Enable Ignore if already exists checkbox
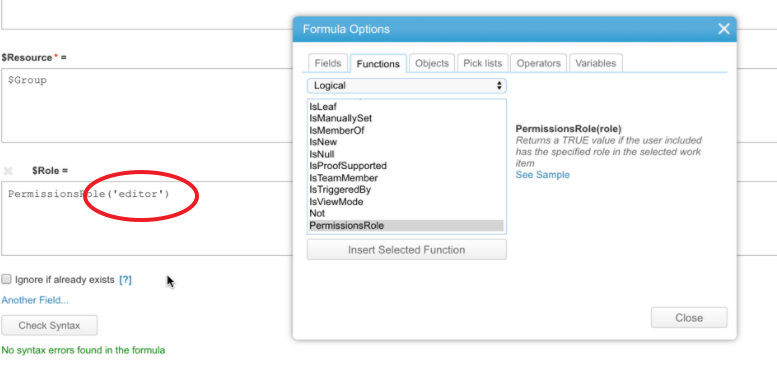This screenshot has height=369, width=777. [6, 279]
